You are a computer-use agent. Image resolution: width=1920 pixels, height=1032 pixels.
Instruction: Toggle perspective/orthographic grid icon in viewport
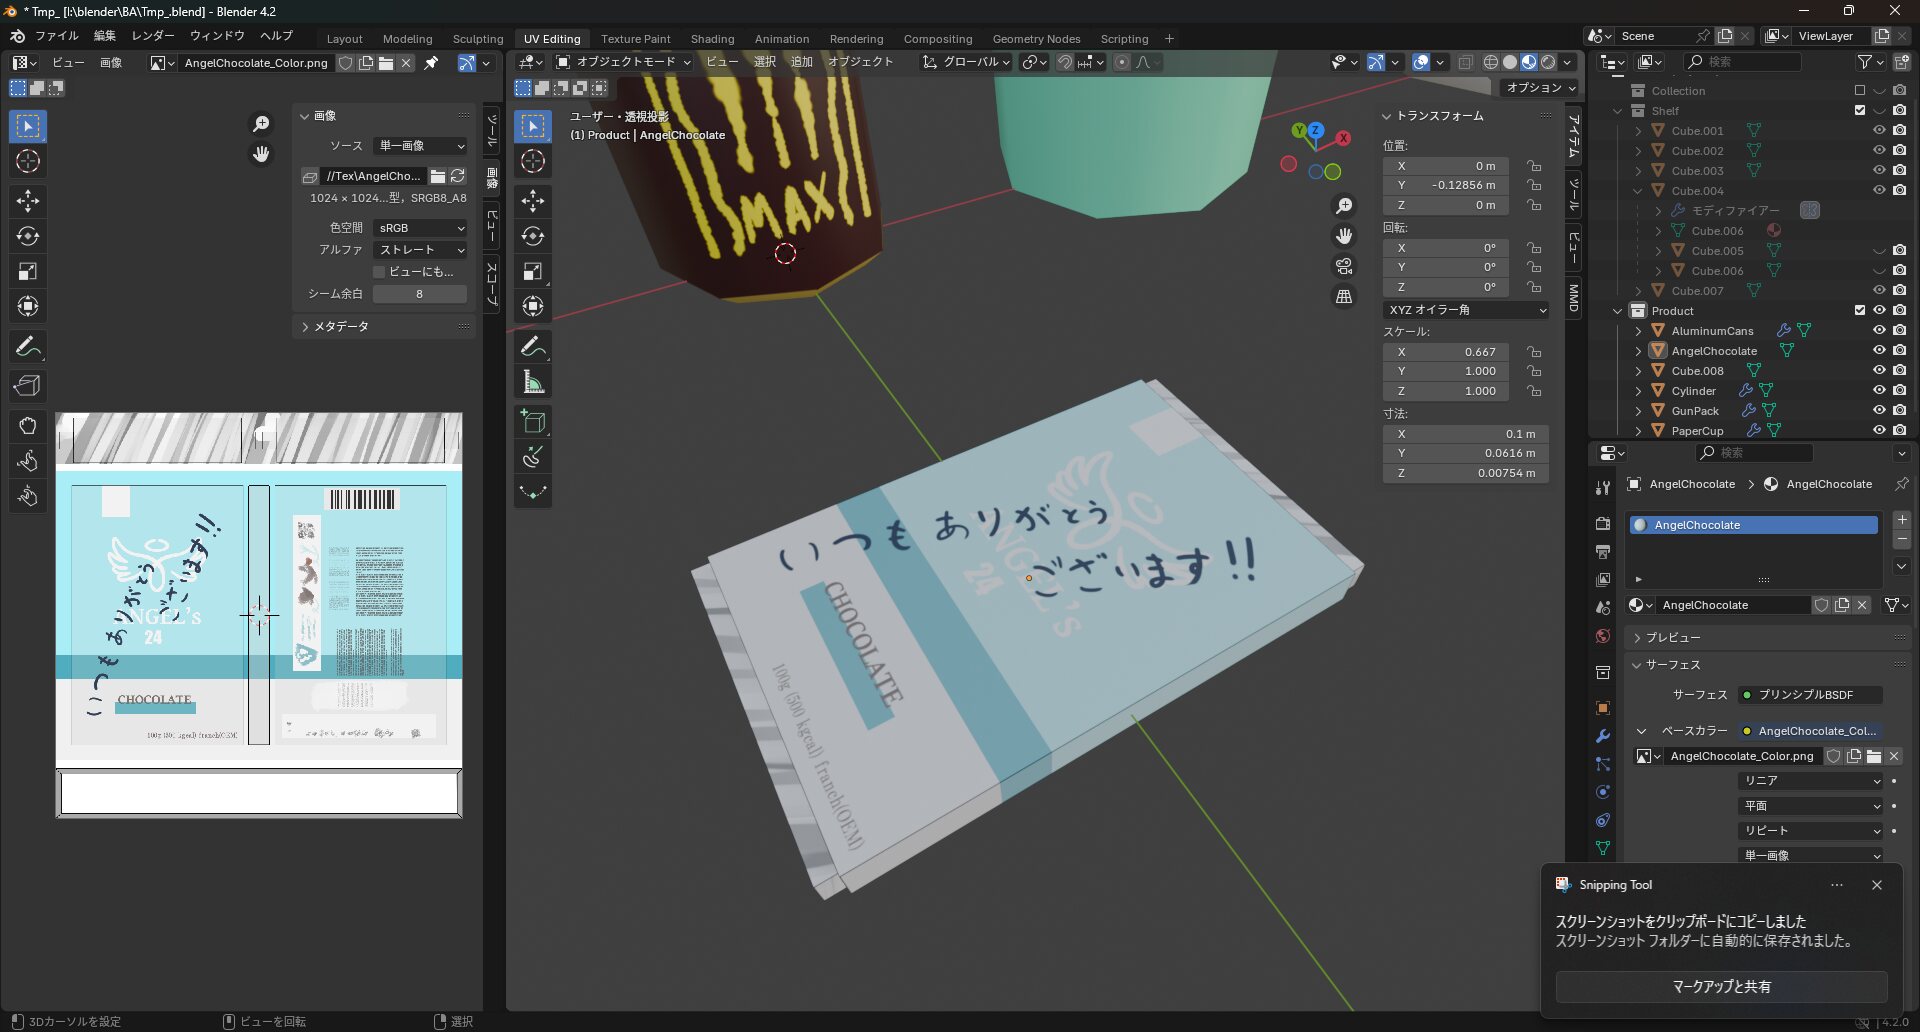(x=1344, y=297)
